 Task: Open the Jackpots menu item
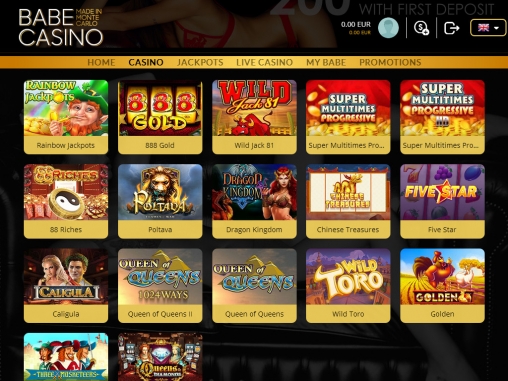(x=200, y=62)
